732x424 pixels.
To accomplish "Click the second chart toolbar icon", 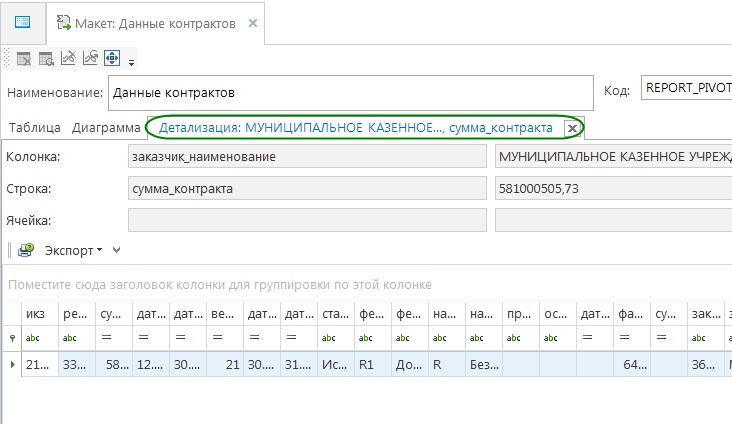I will click(90, 58).
